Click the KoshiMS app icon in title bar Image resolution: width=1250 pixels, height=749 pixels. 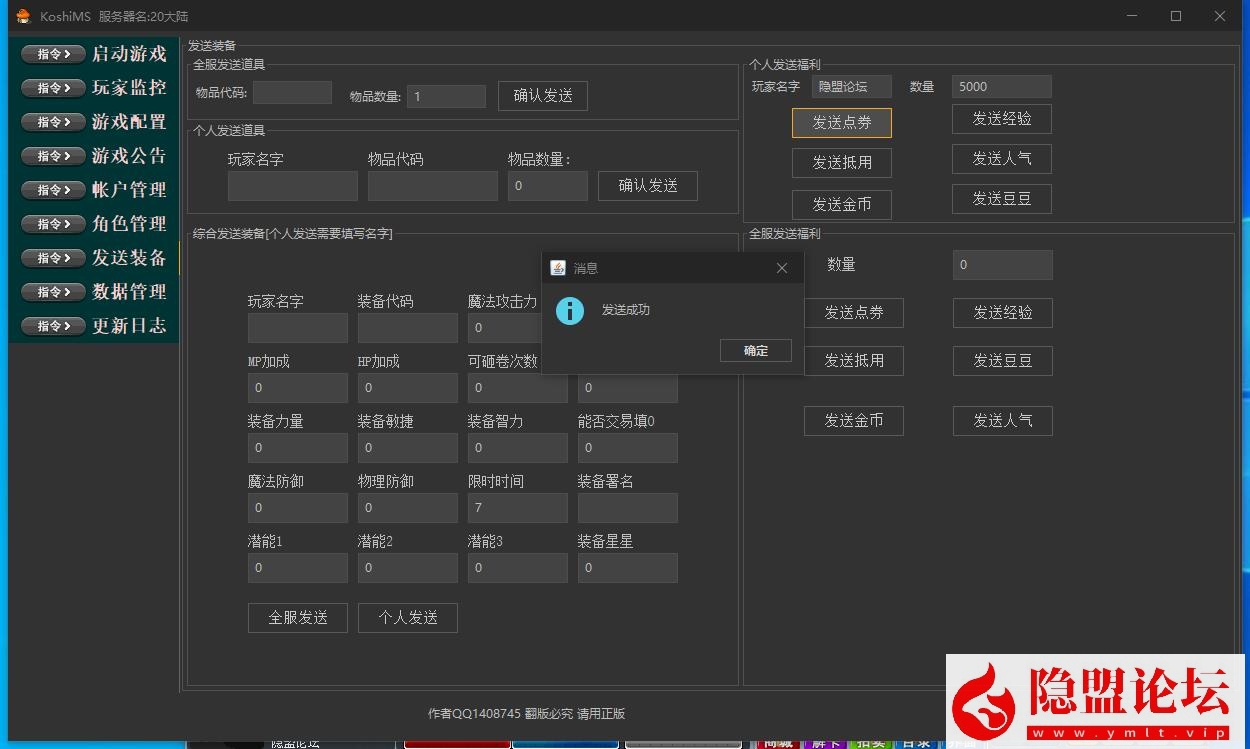click(x=23, y=16)
